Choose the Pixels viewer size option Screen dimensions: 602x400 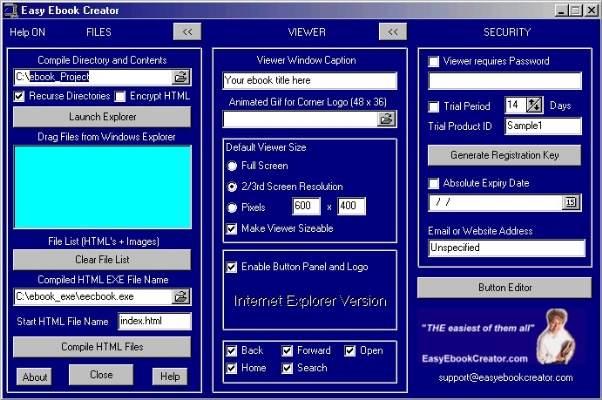[x=233, y=207]
